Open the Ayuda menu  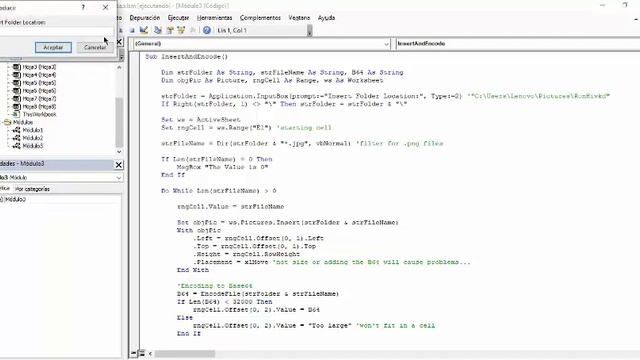point(327,18)
